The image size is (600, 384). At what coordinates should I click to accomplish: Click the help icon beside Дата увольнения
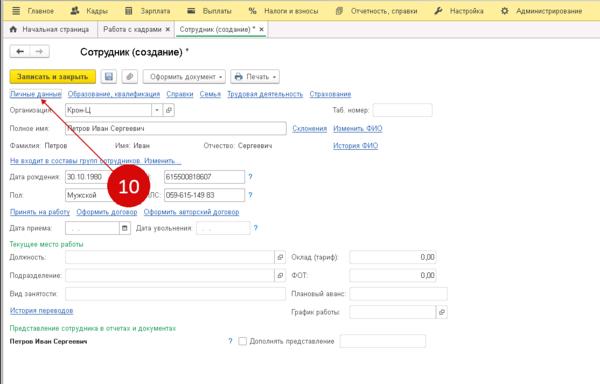click(256, 228)
